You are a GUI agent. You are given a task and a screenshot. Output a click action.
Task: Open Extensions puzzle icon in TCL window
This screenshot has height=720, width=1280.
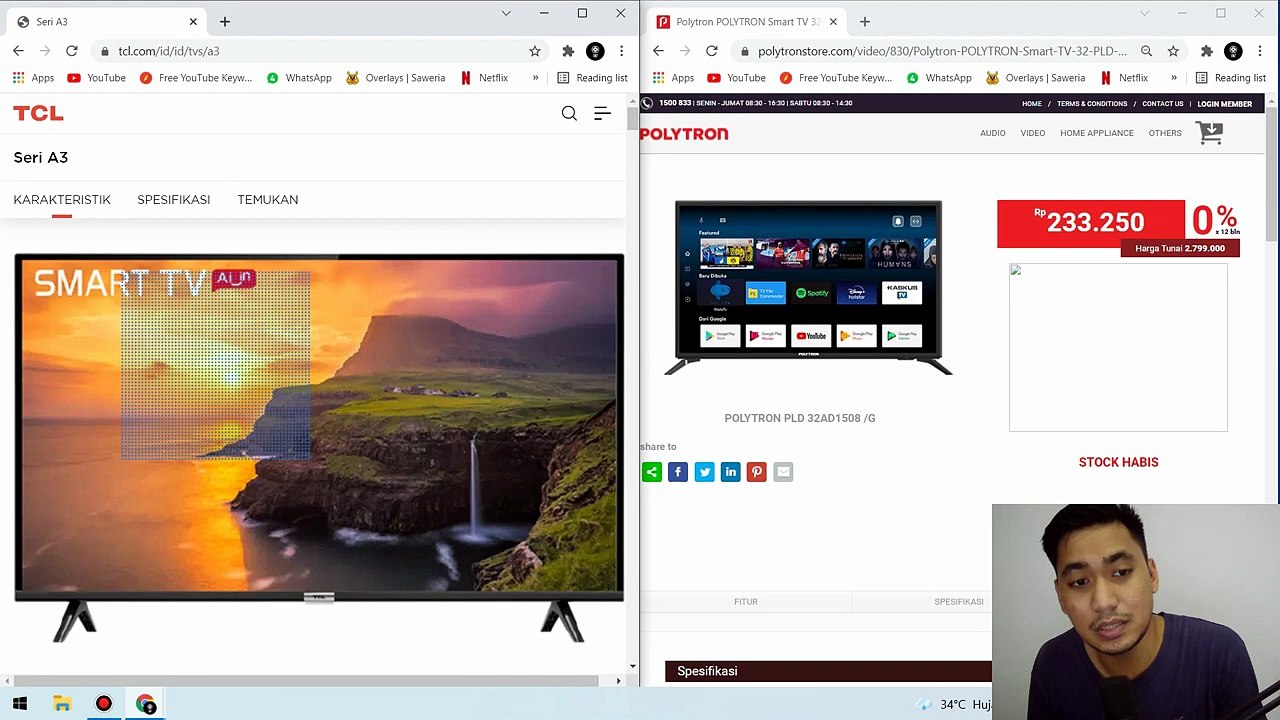click(x=568, y=51)
